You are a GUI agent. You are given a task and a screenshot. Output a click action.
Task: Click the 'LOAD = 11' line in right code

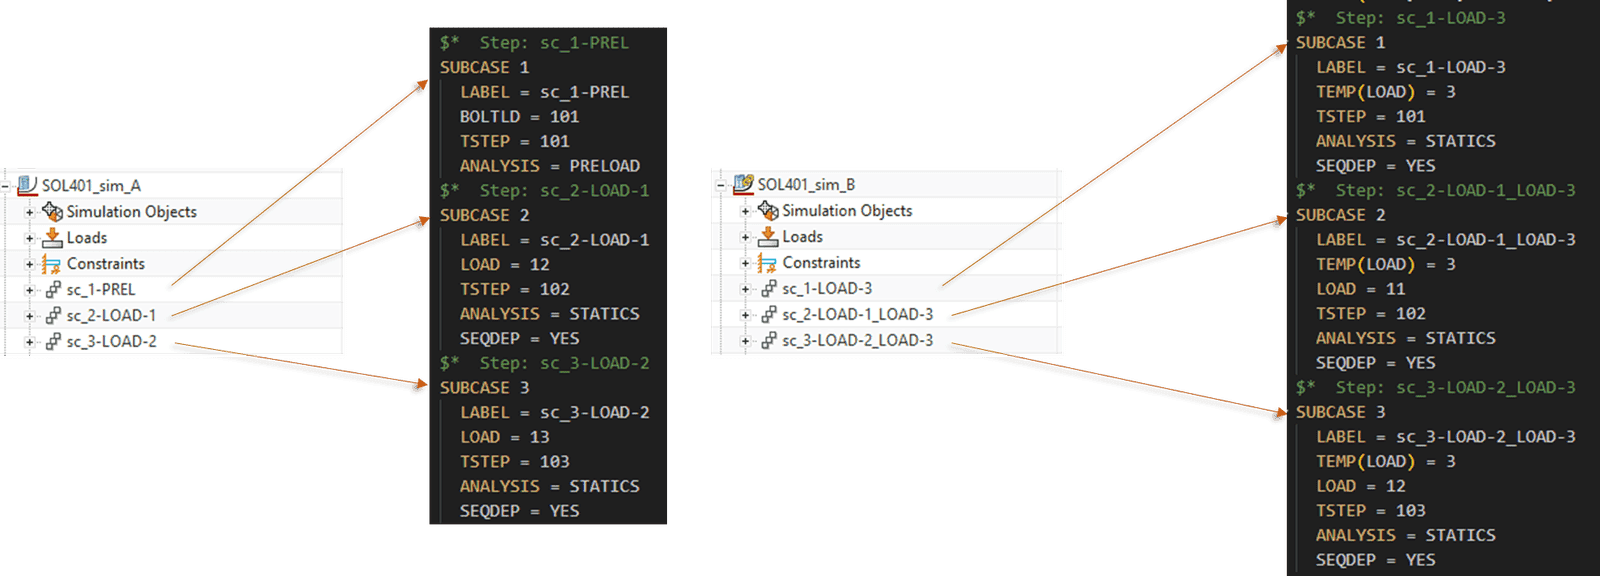[1360, 289]
